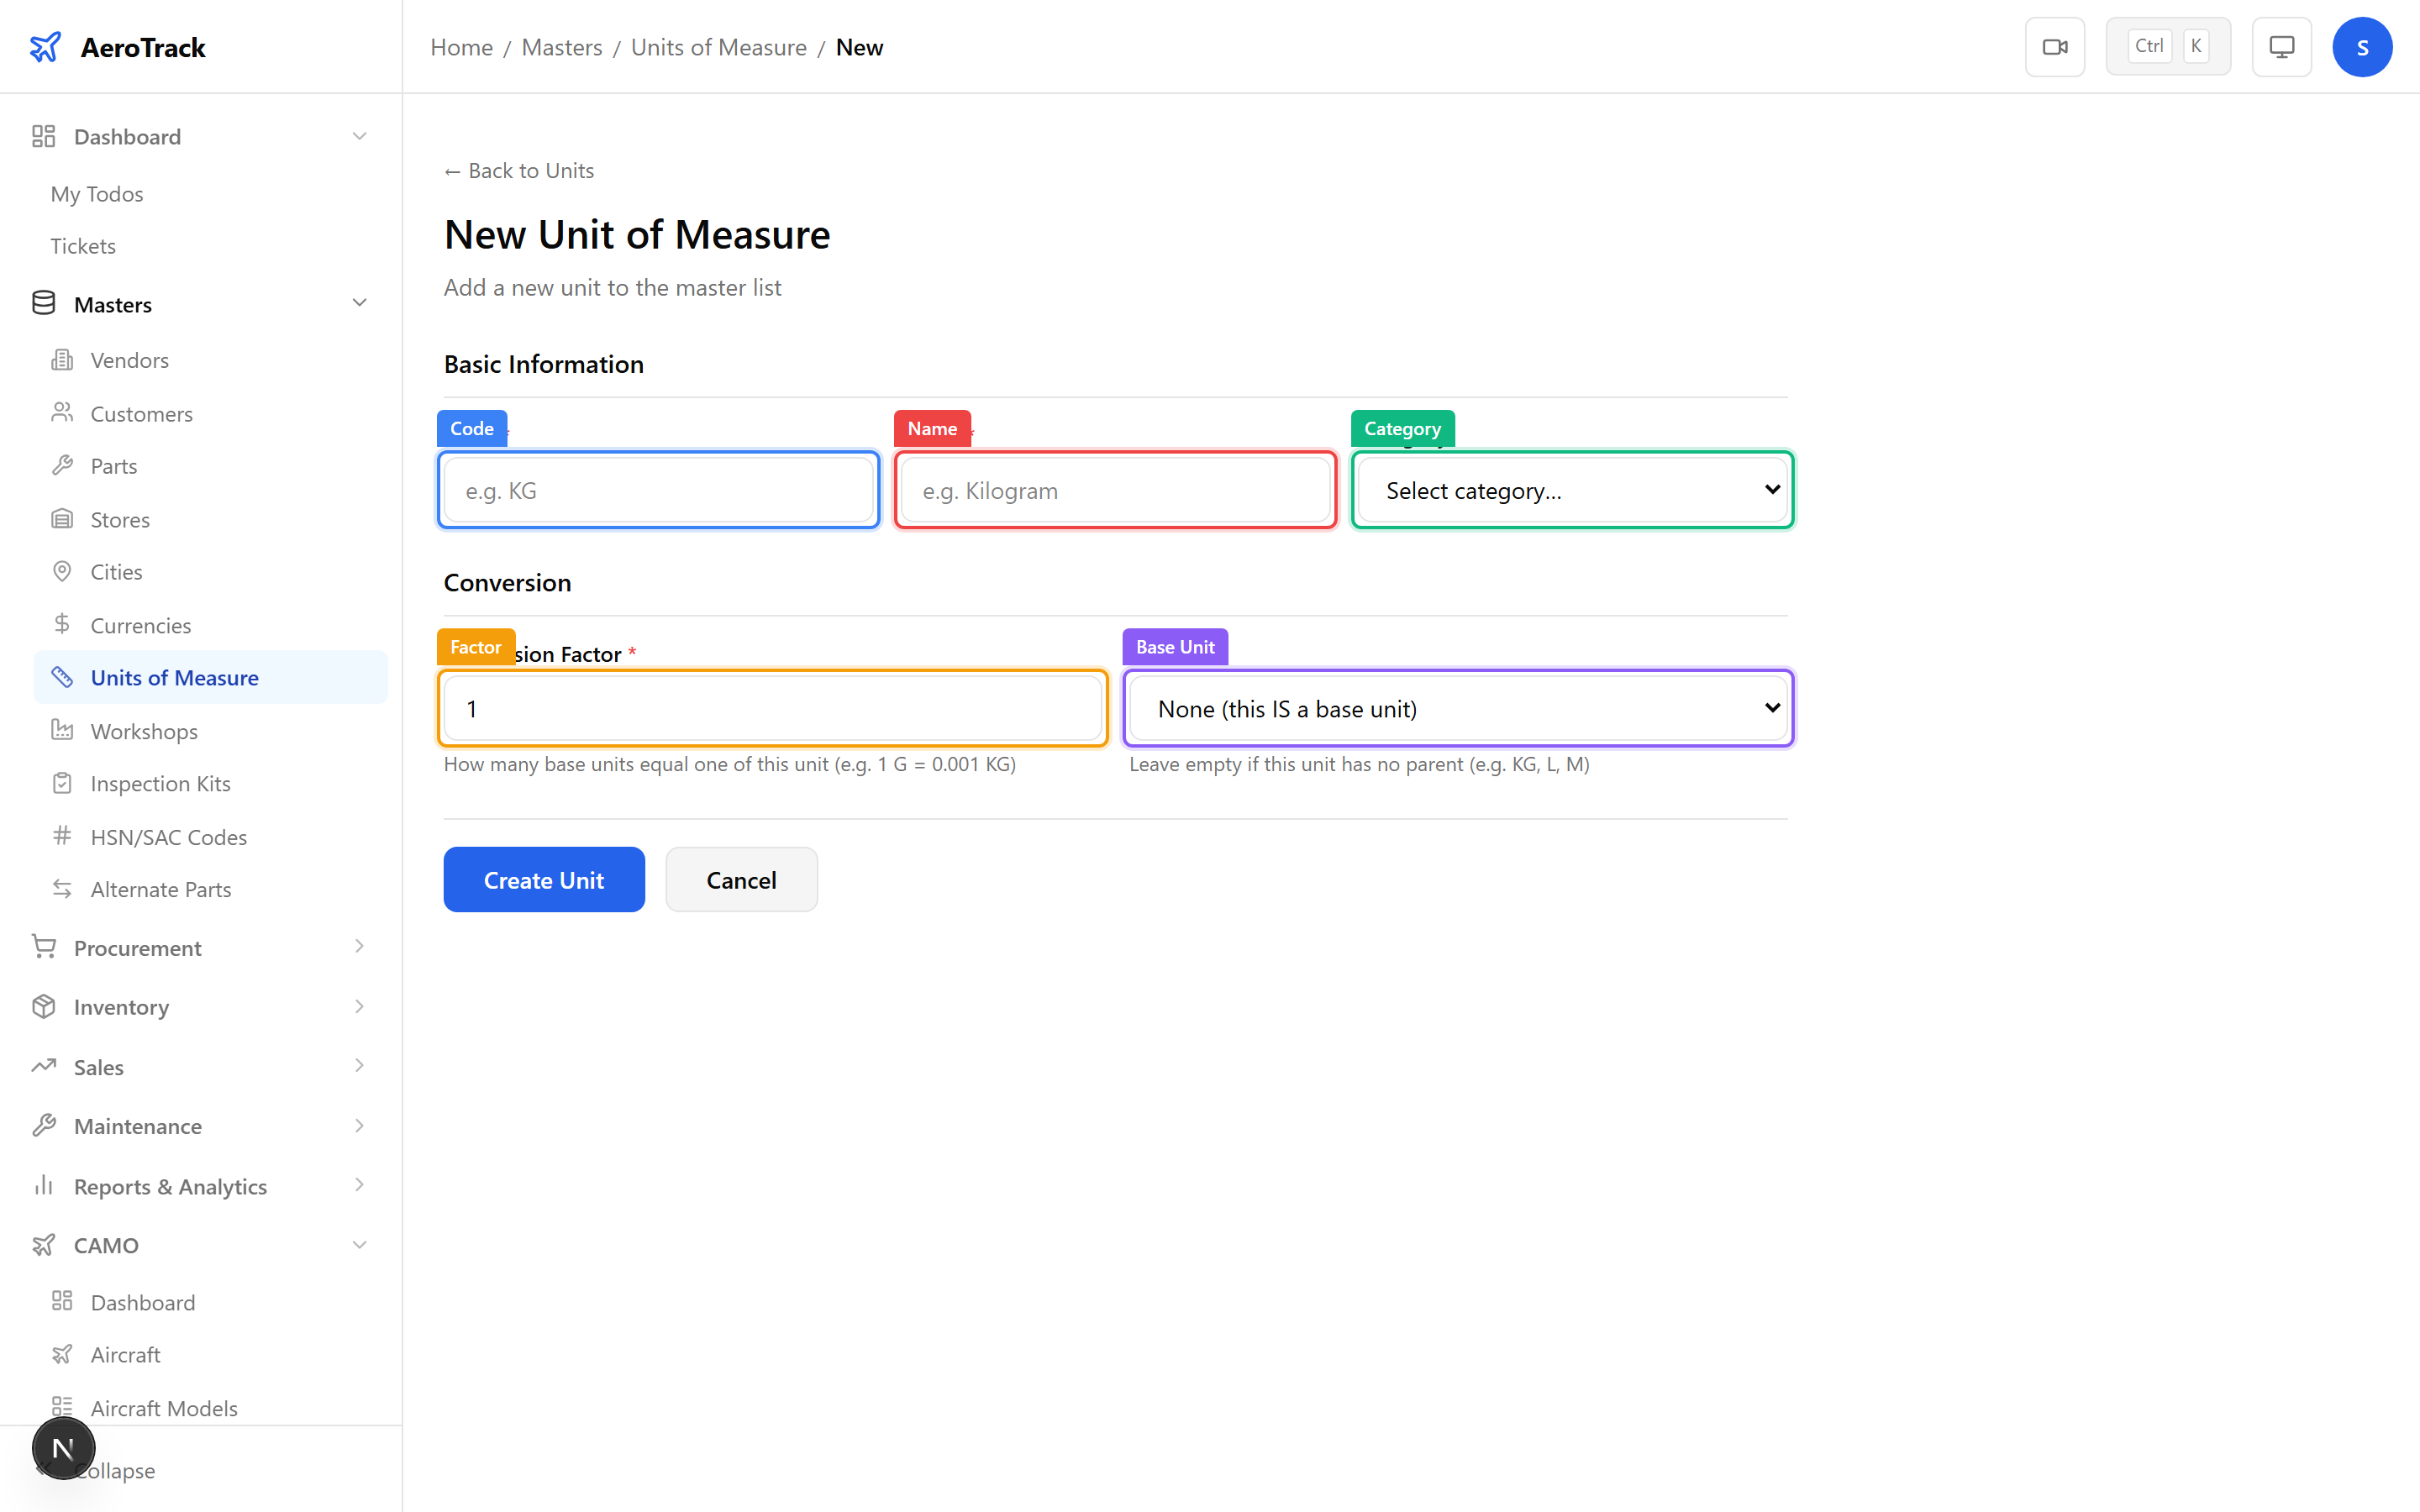The width and height of the screenshot is (2420, 1512).
Task: Select the AeroTrack plane logo
Action: 46,46
